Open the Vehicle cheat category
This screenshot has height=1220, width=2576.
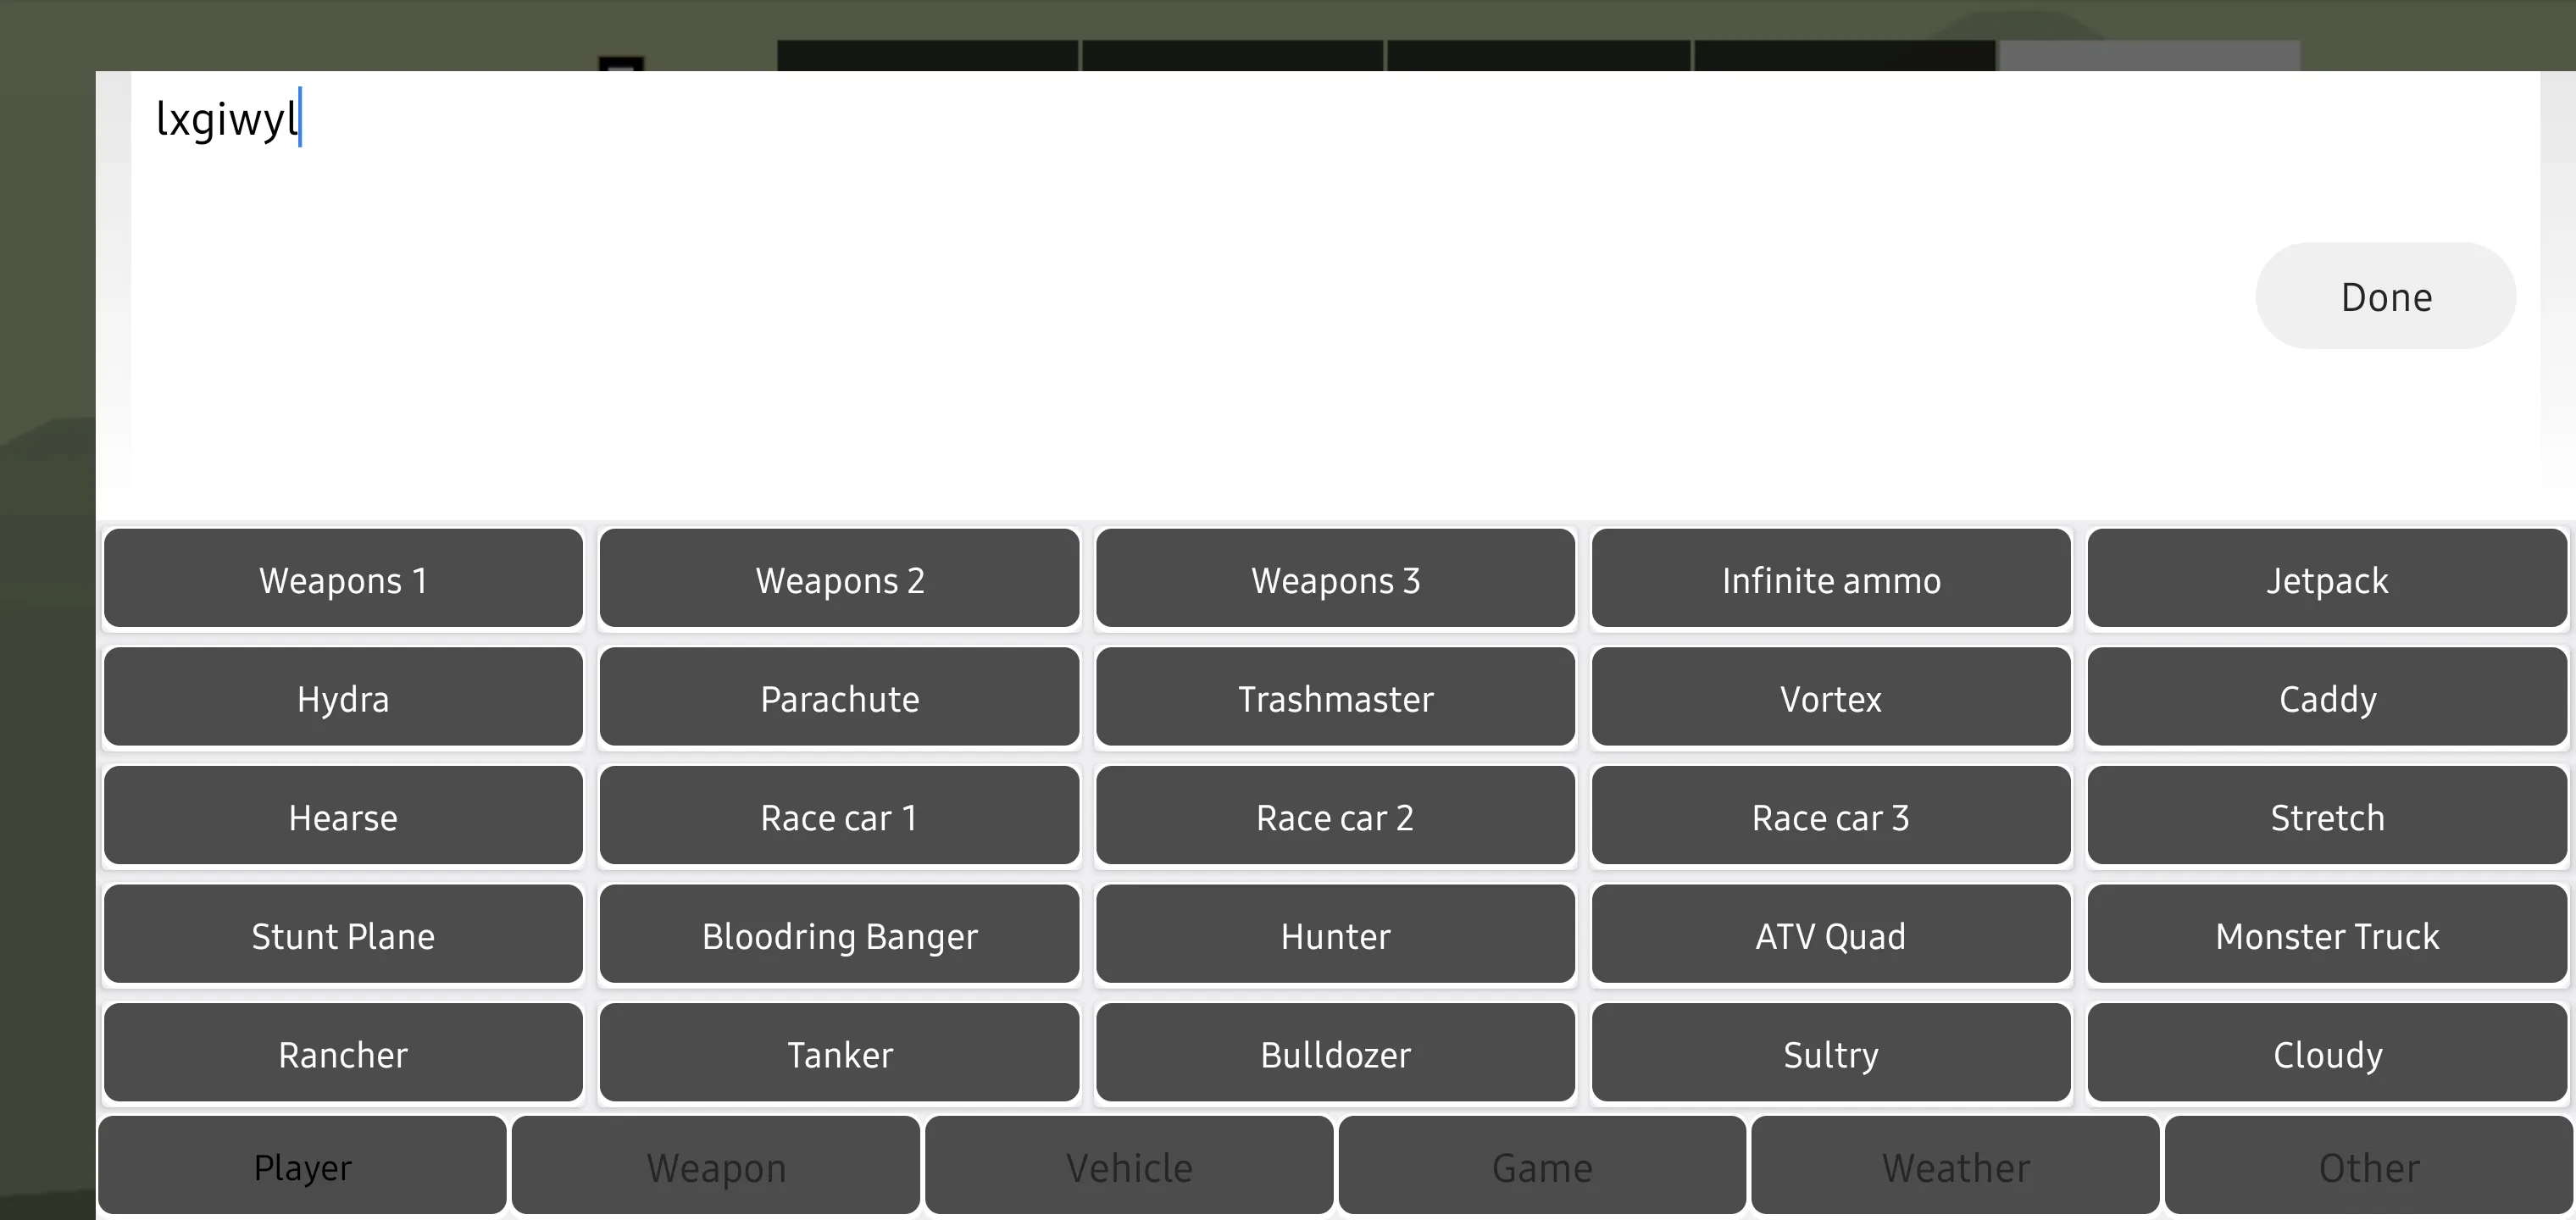click(1129, 1166)
